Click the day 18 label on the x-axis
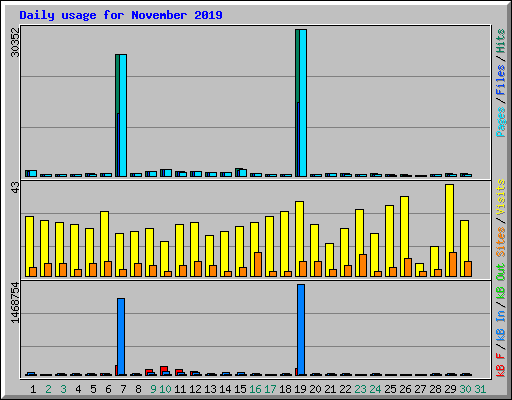This screenshot has height=400, width=512. [285, 389]
